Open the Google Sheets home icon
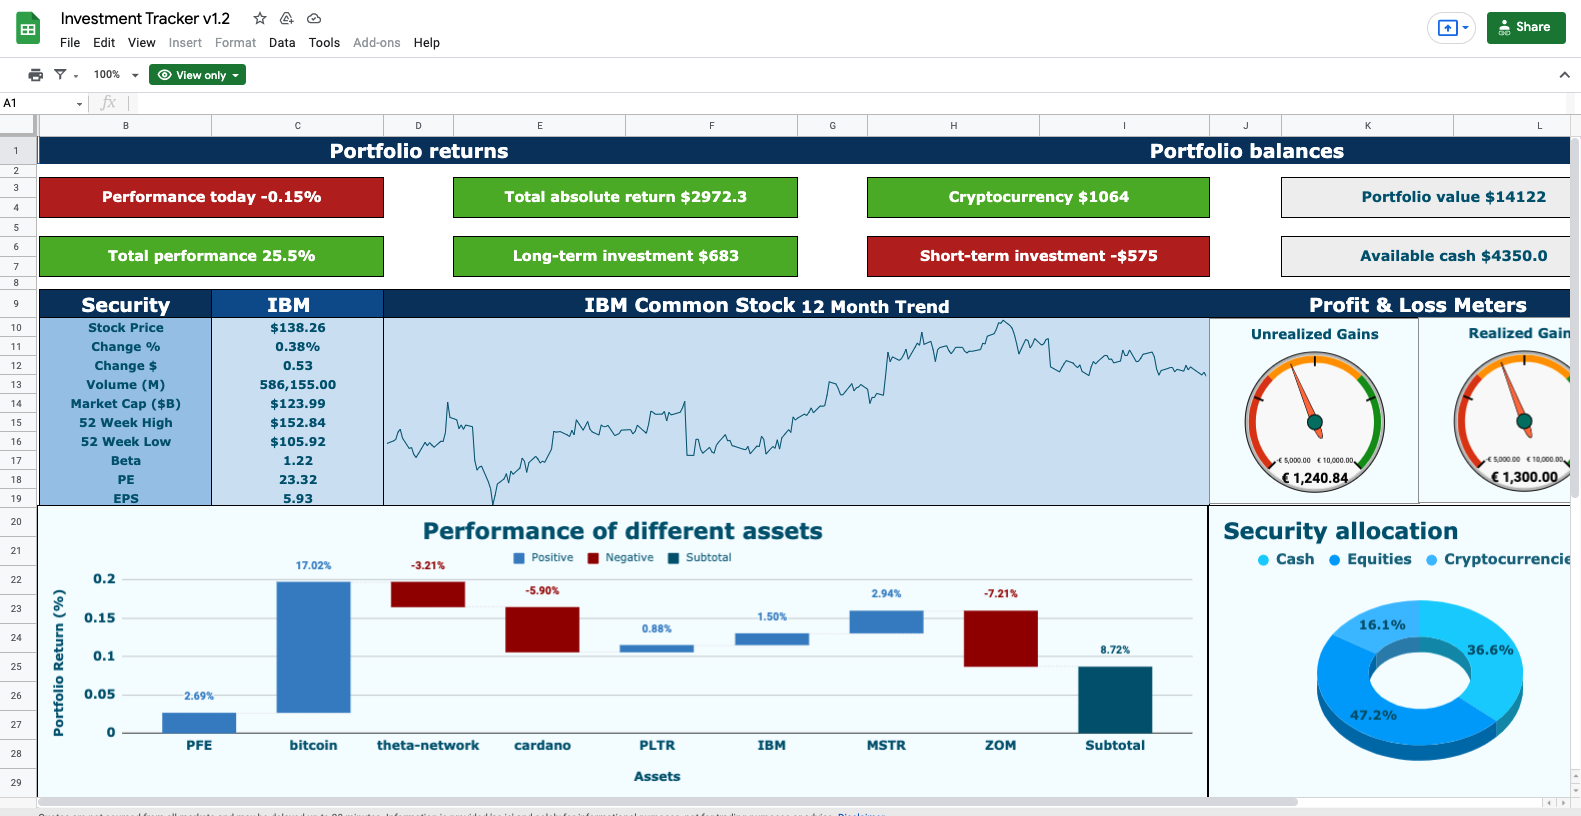The width and height of the screenshot is (1581, 816). pyautogui.click(x=28, y=29)
